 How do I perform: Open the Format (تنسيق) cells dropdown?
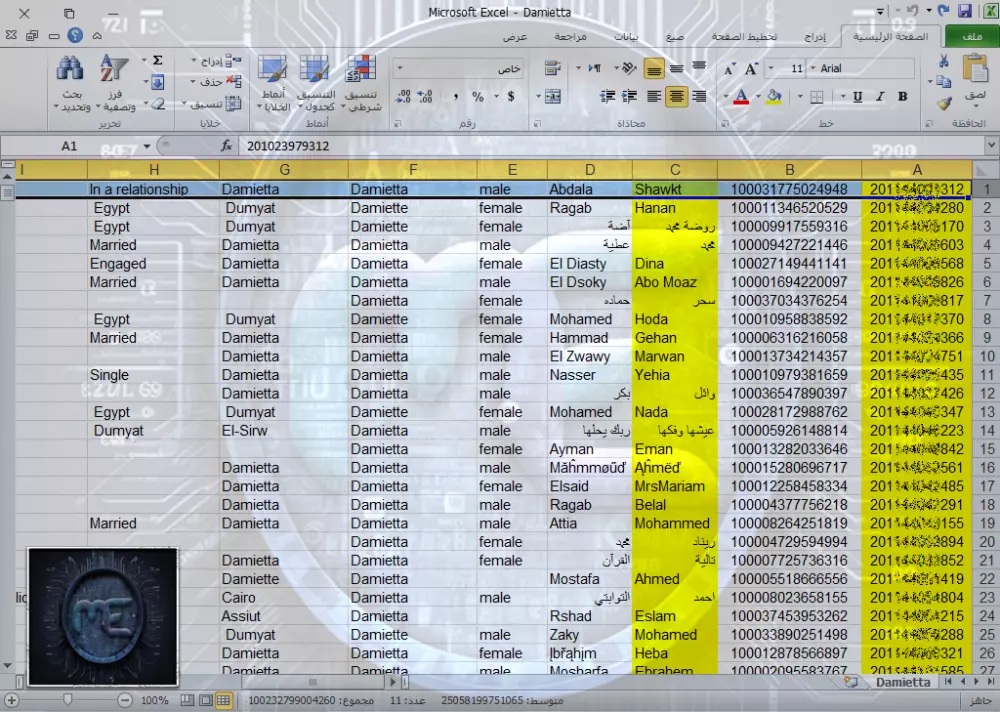[x=211, y=103]
